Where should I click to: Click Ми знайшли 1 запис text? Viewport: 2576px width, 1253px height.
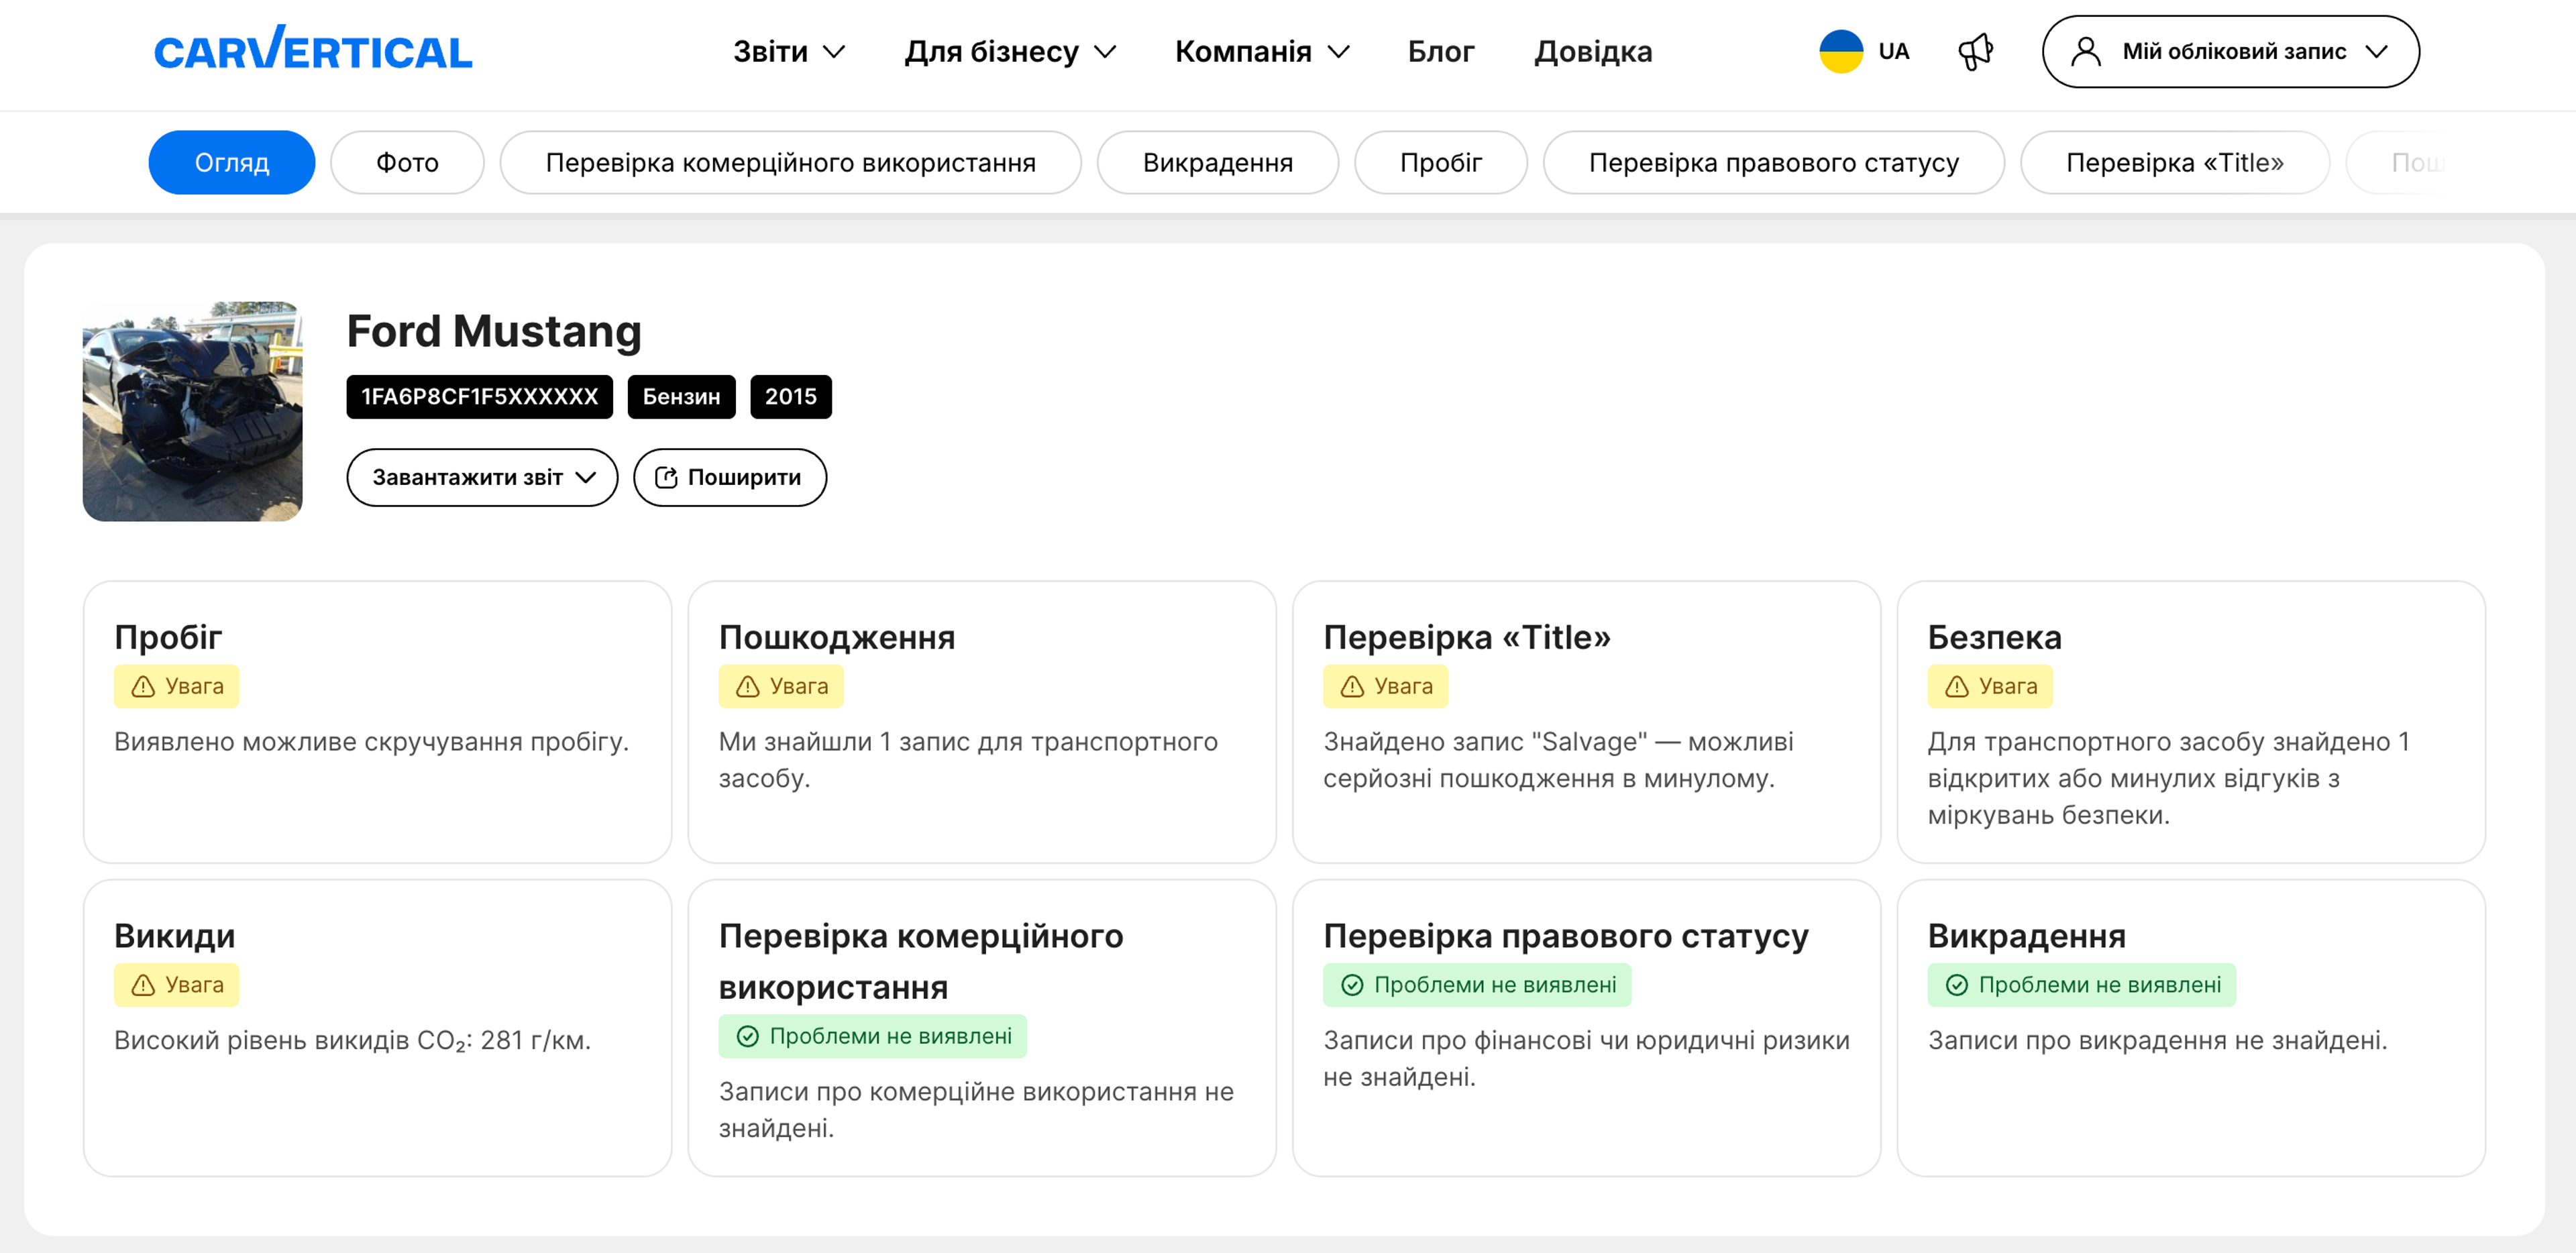tap(968, 760)
